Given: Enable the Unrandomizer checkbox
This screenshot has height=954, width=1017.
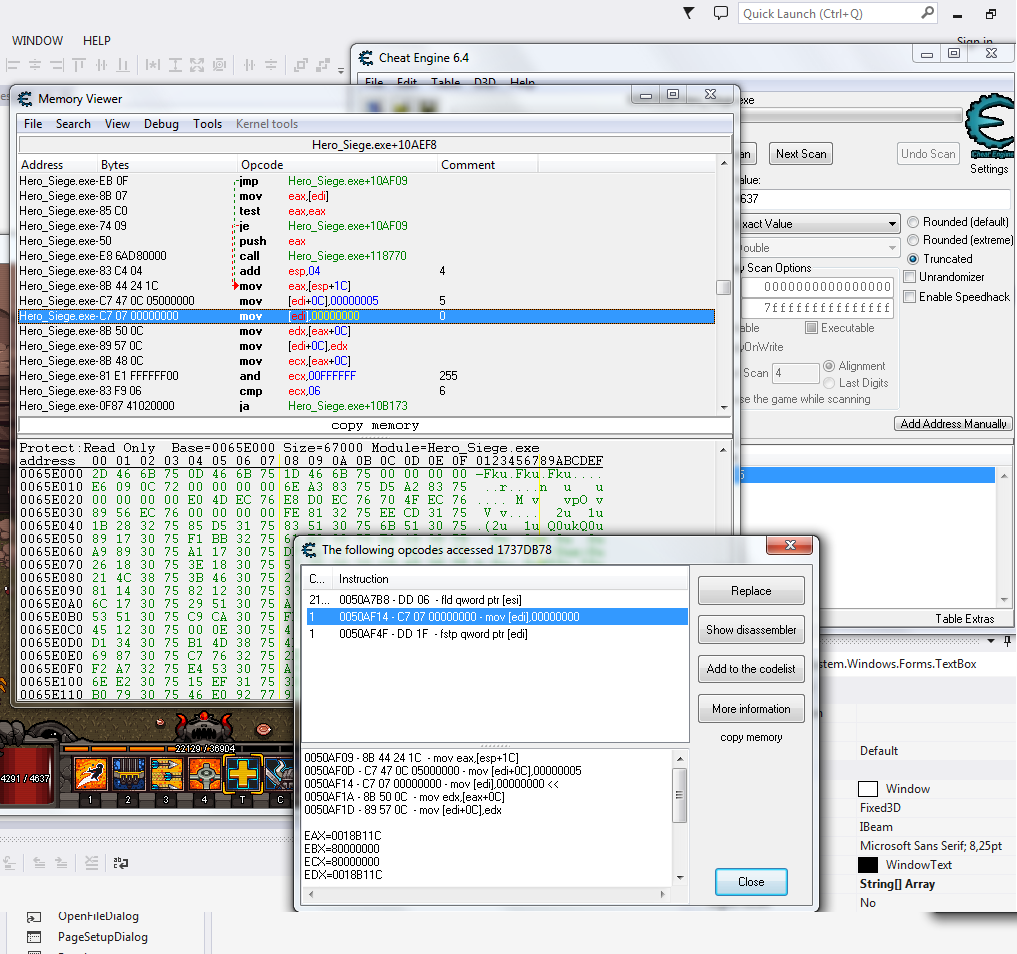Looking at the screenshot, I should tap(910, 277).
